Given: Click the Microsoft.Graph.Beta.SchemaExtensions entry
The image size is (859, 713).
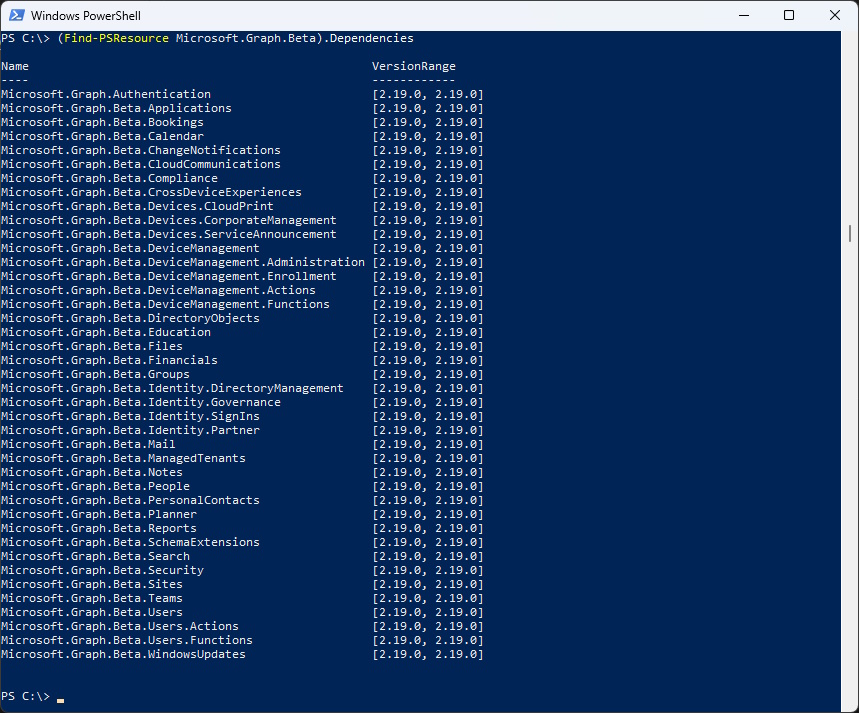Looking at the screenshot, I should [130, 542].
